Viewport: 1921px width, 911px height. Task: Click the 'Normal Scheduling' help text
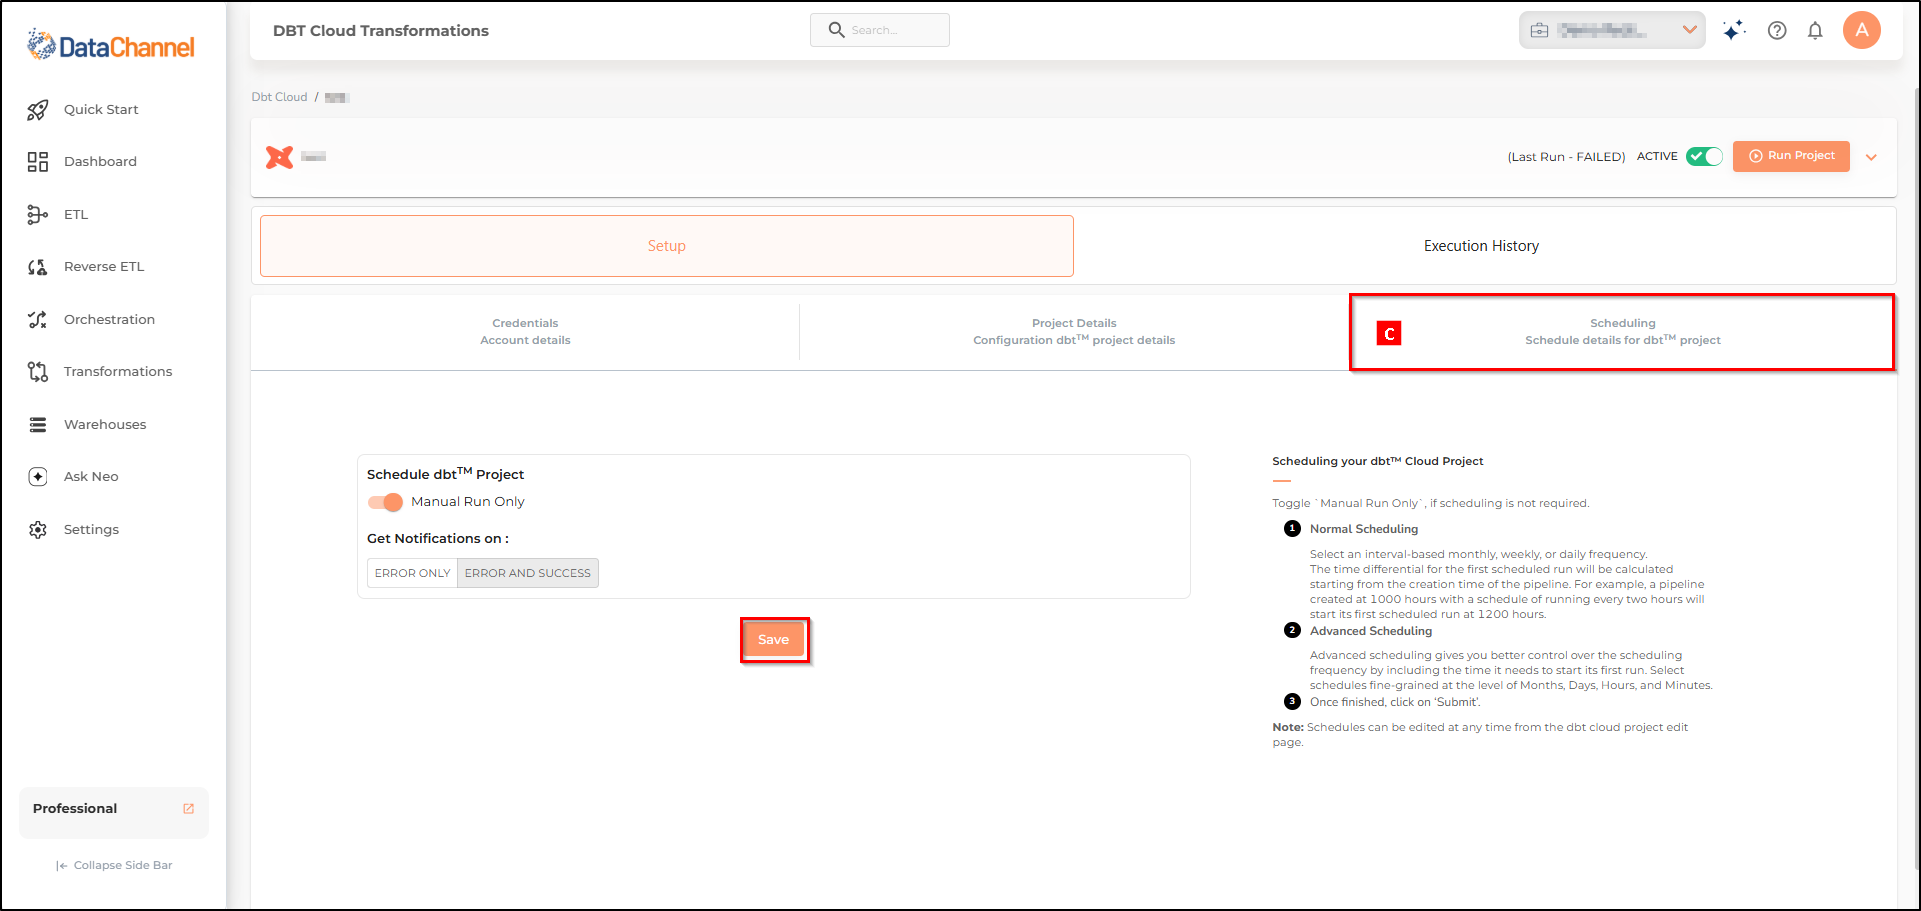coord(1364,529)
